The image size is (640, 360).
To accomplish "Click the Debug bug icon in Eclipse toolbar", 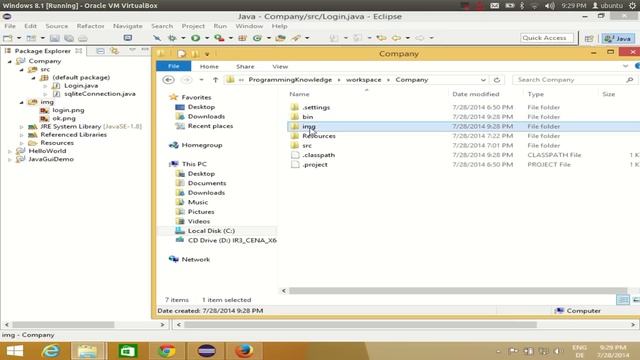I will coord(172,38).
